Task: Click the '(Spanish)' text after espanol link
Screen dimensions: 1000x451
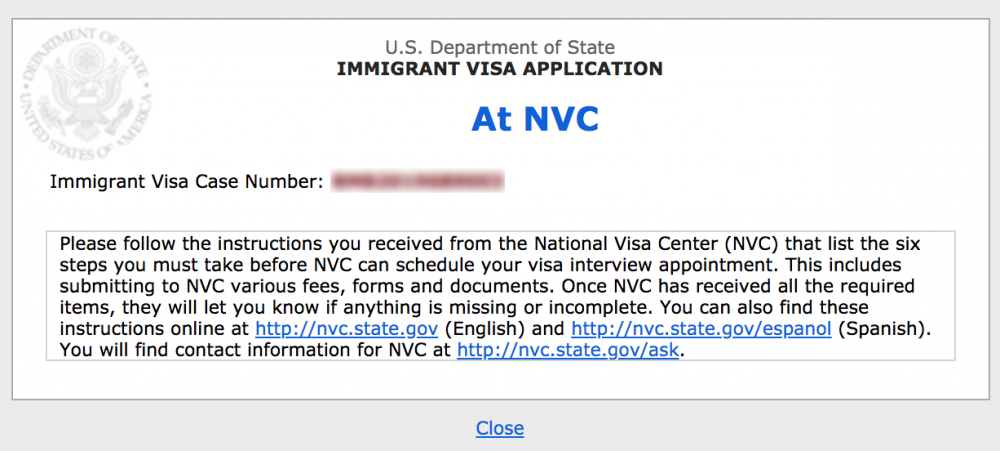Action: [x=883, y=329]
